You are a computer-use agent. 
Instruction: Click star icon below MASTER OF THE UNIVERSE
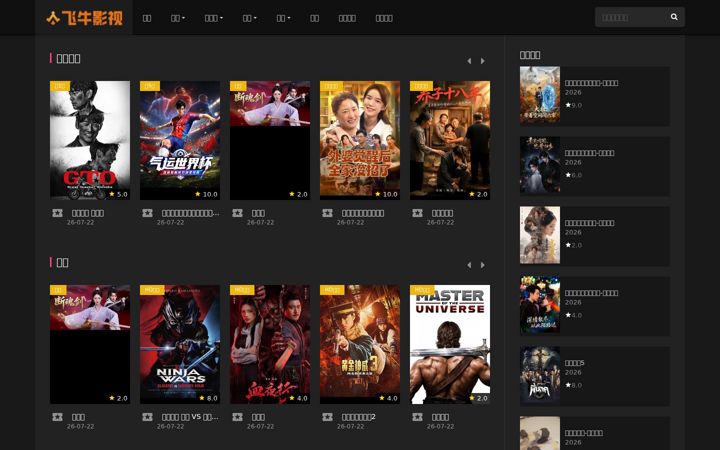pyautogui.click(x=417, y=417)
